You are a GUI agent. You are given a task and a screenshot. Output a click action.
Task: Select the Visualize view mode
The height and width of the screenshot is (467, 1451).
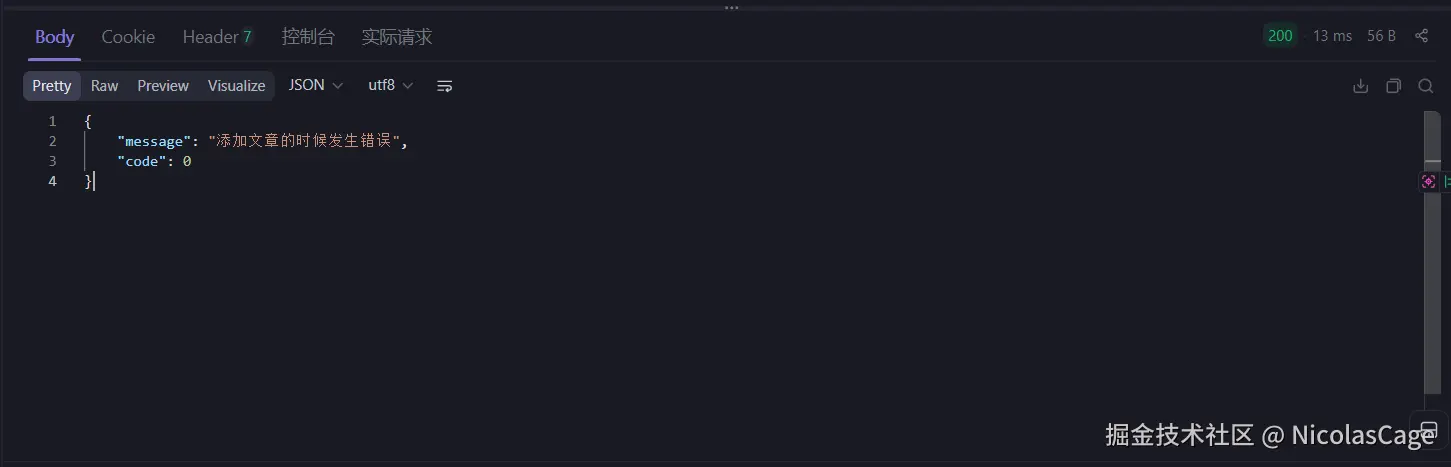(237, 86)
